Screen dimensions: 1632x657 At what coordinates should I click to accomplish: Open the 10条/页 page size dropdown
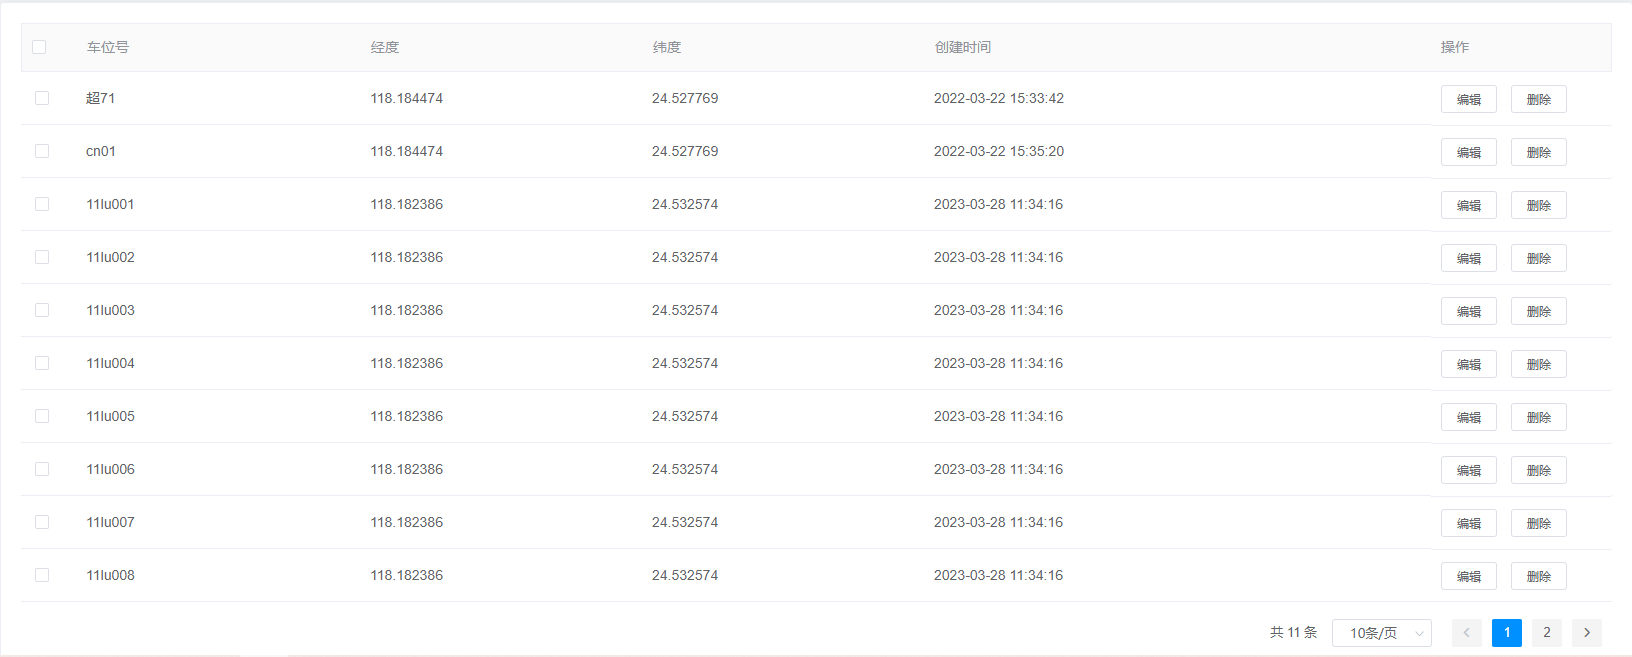click(1381, 633)
